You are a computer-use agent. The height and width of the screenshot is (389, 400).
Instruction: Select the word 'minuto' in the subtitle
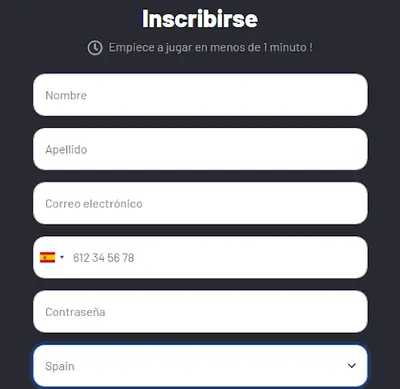click(x=288, y=47)
